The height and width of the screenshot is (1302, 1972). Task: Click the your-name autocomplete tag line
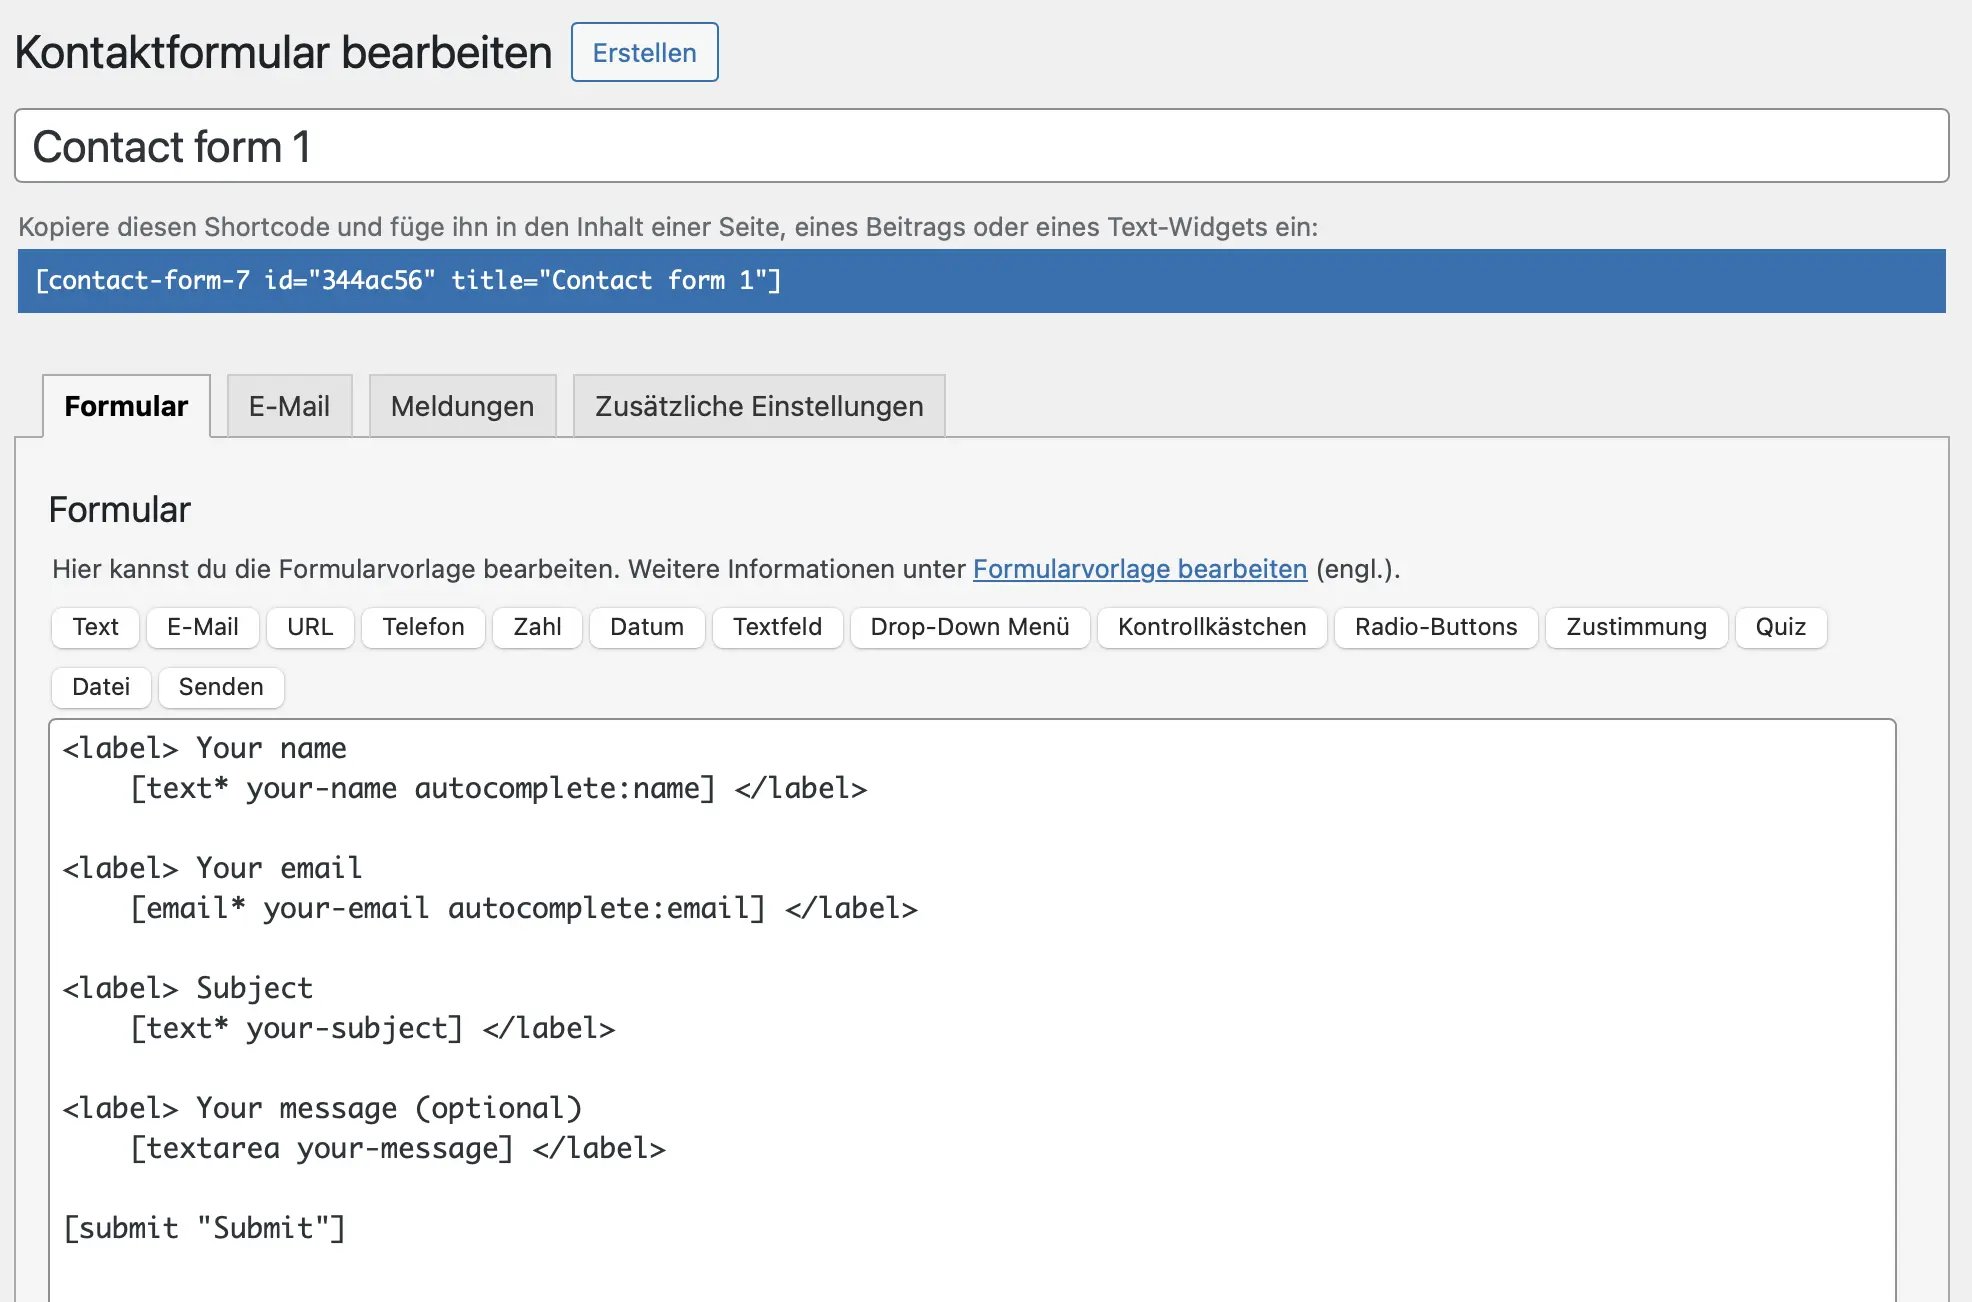coord(499,788)
